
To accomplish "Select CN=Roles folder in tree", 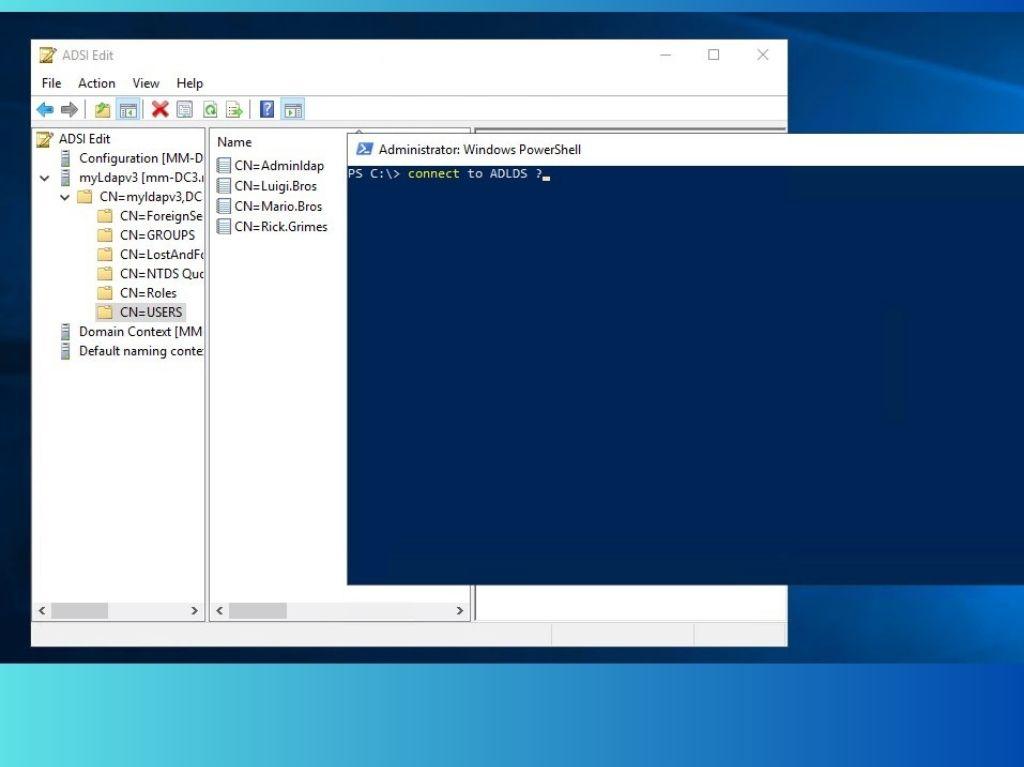I will [x=148, y=293].
